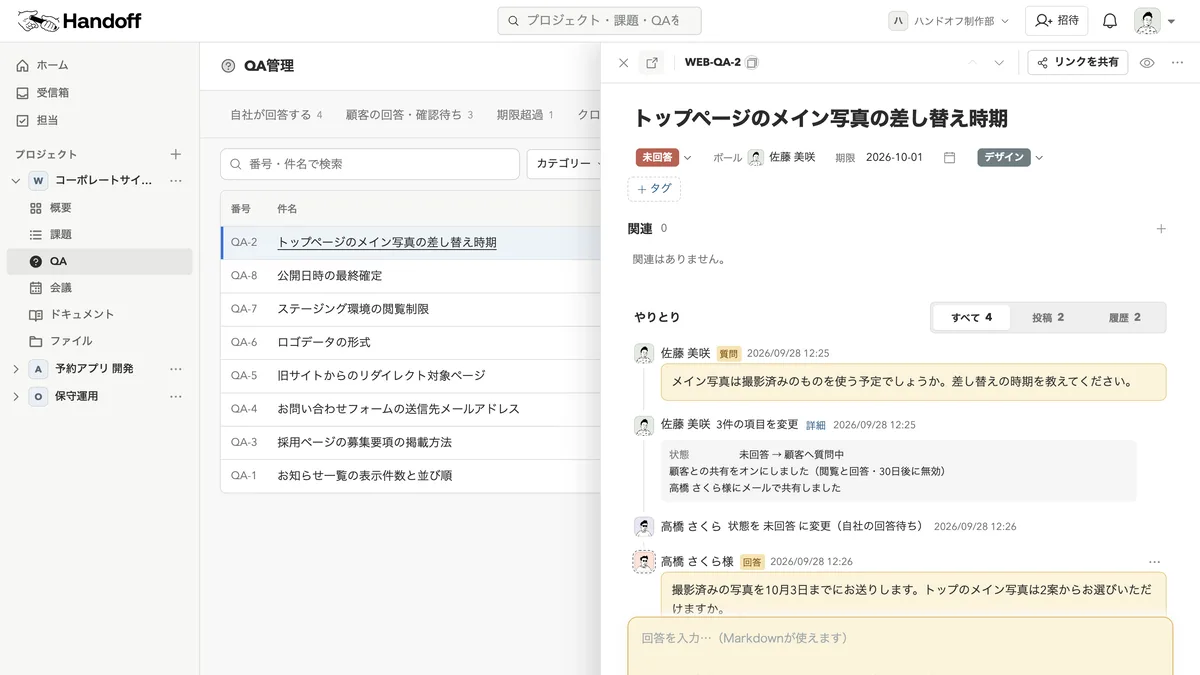
Task: Go to next QA with down chevron
Action: point(998,63)
